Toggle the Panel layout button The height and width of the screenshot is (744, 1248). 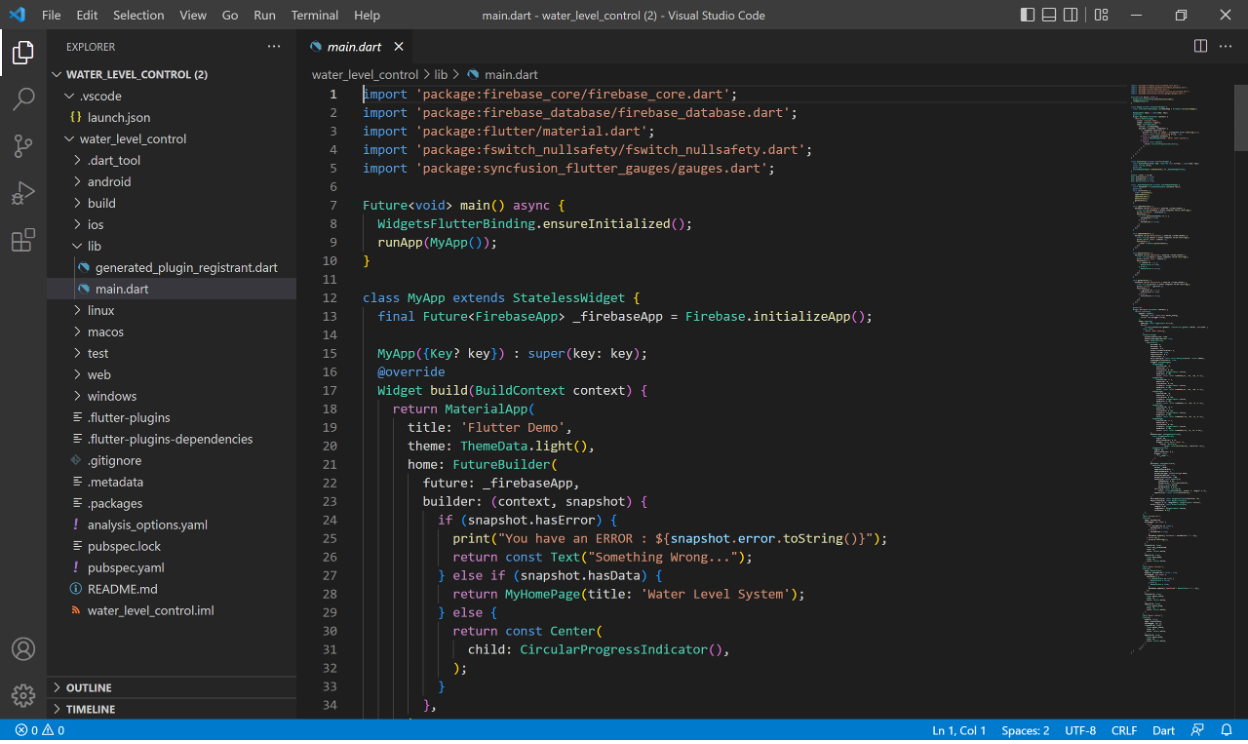(x=1049, y=15)
